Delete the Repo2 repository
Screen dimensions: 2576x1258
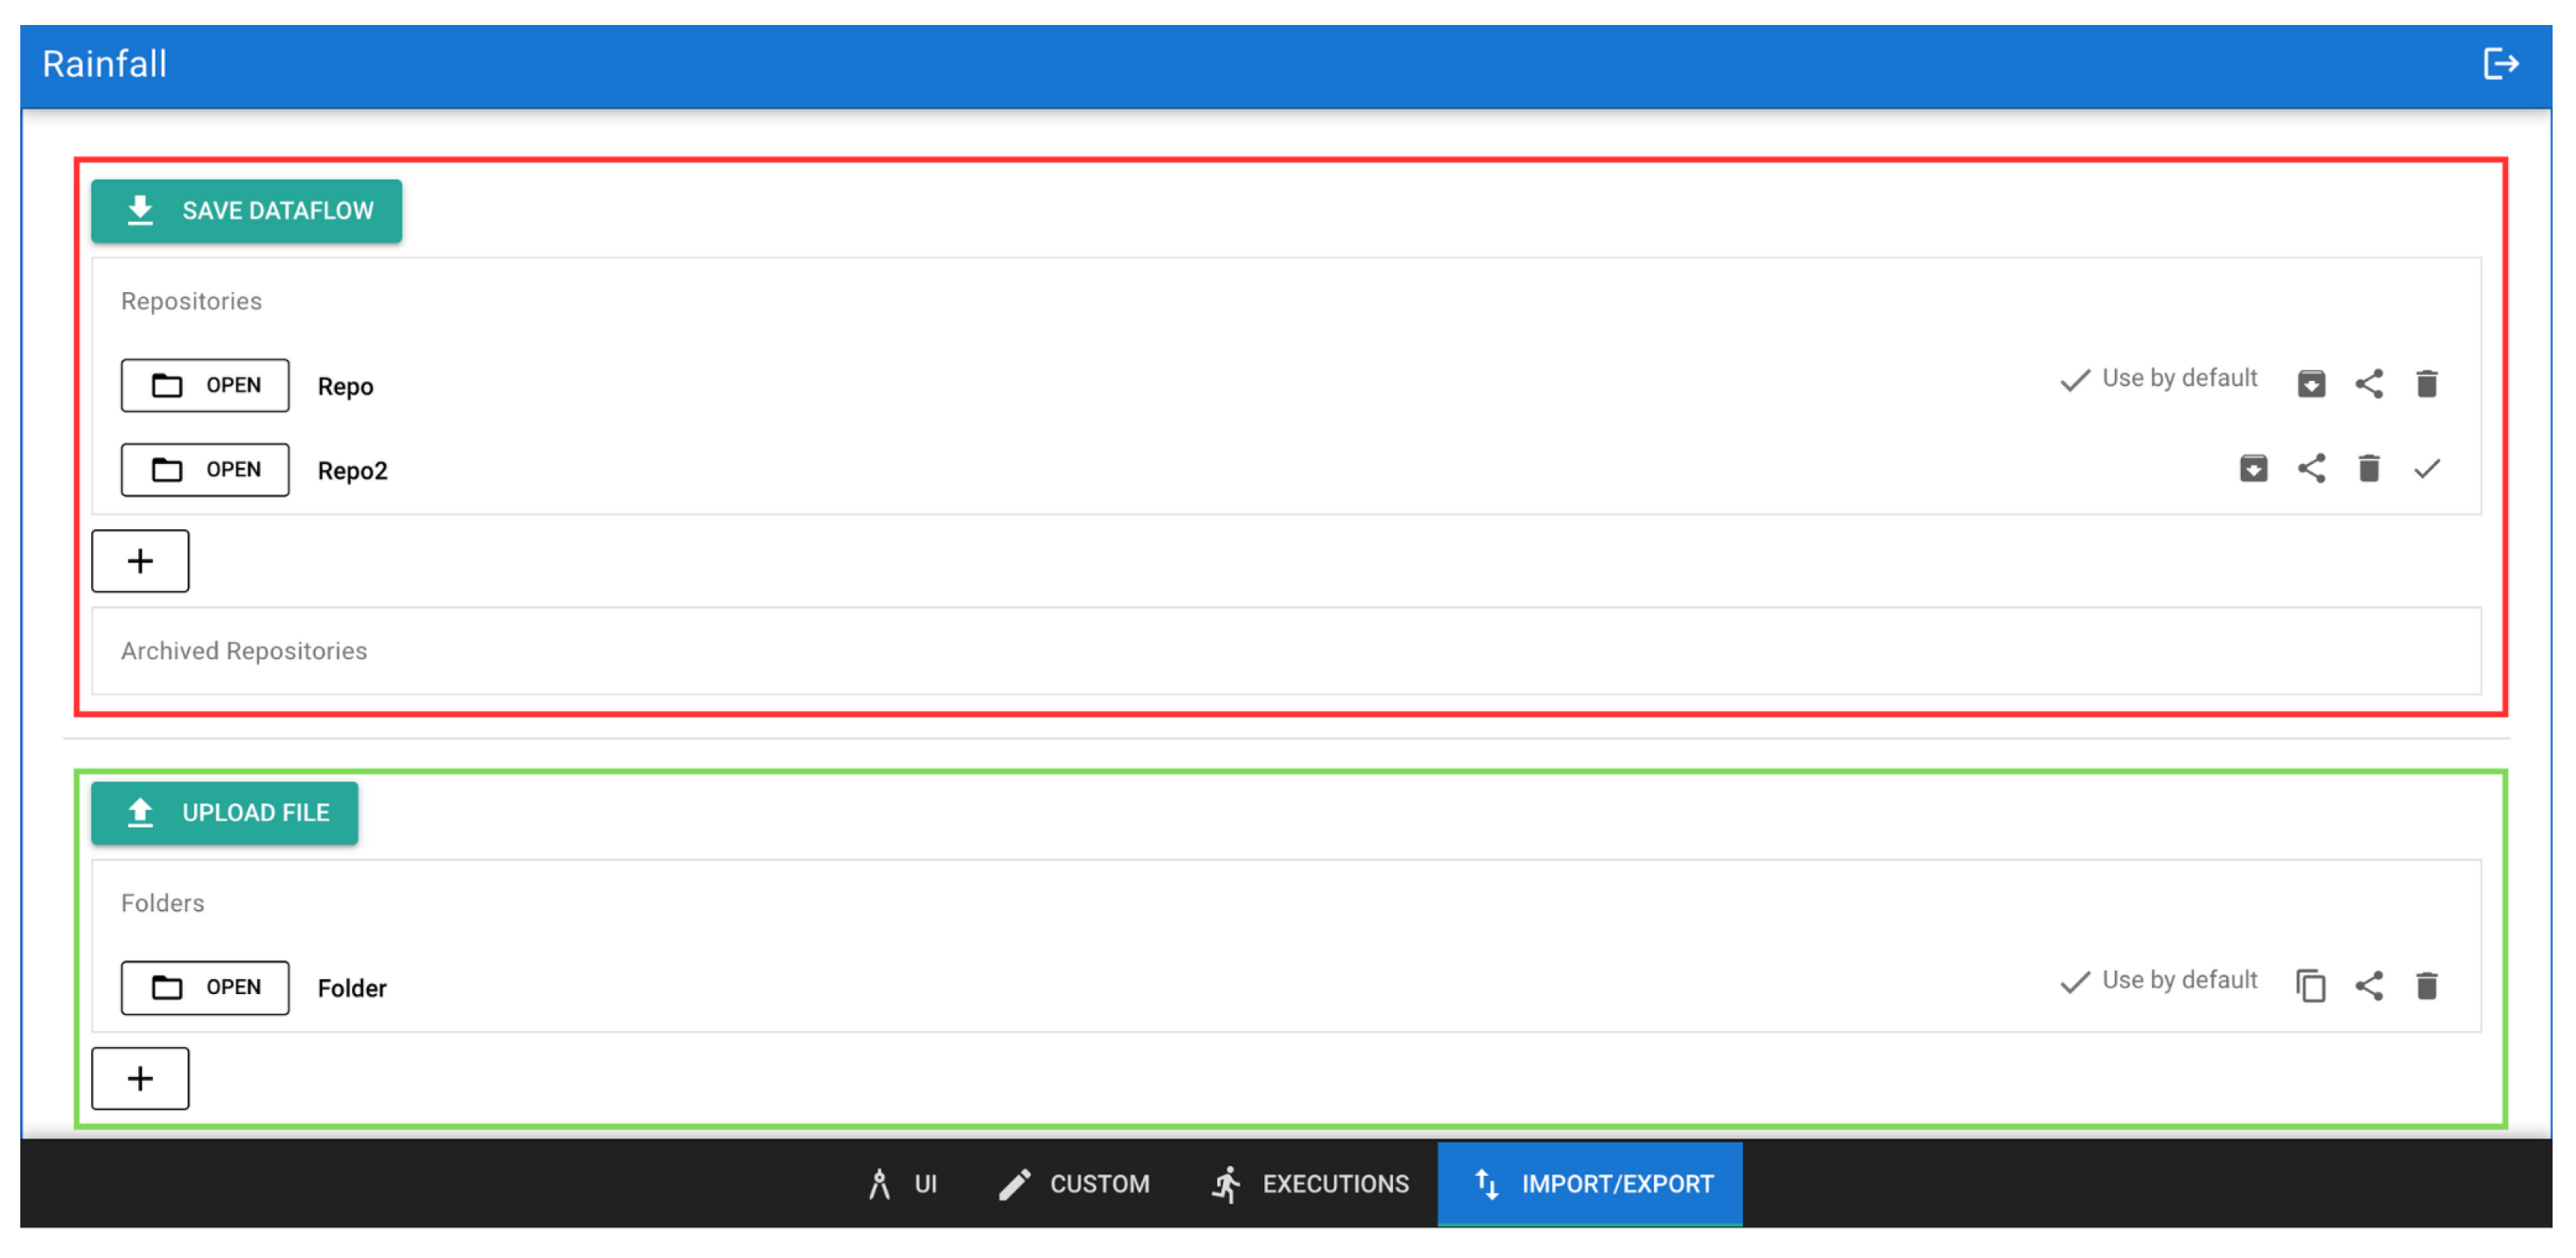click(x=2368, y=469)
